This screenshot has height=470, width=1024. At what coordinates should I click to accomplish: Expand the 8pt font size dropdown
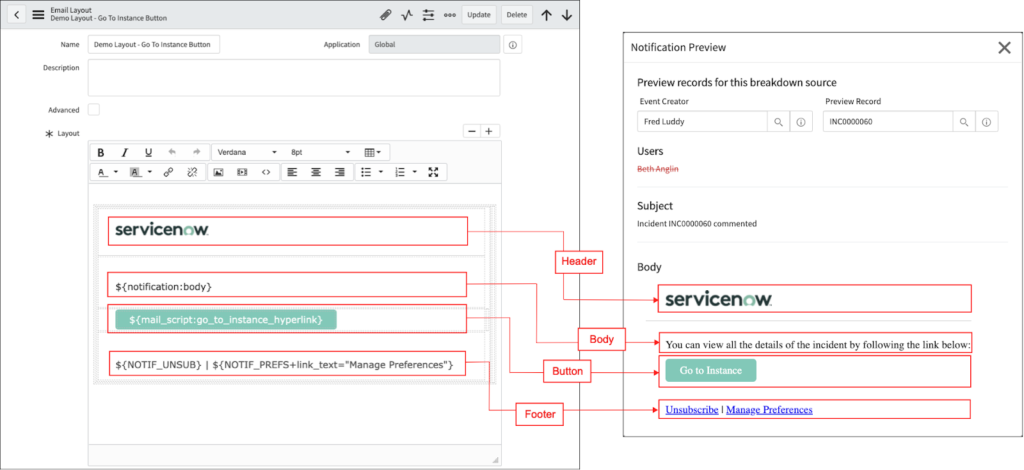click(320, 152)
